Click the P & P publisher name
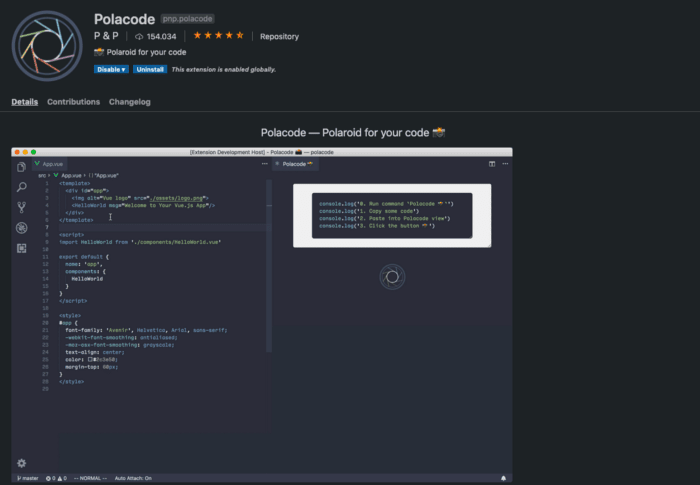 (106, 36)
